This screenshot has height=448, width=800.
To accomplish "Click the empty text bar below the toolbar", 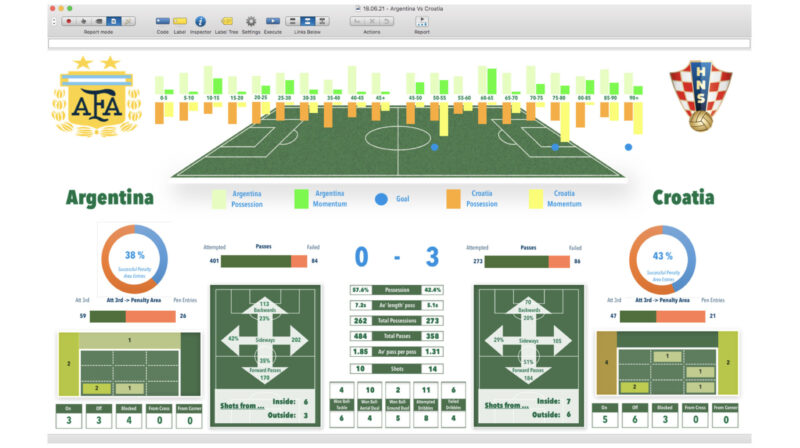I will (x=399, y=44).
